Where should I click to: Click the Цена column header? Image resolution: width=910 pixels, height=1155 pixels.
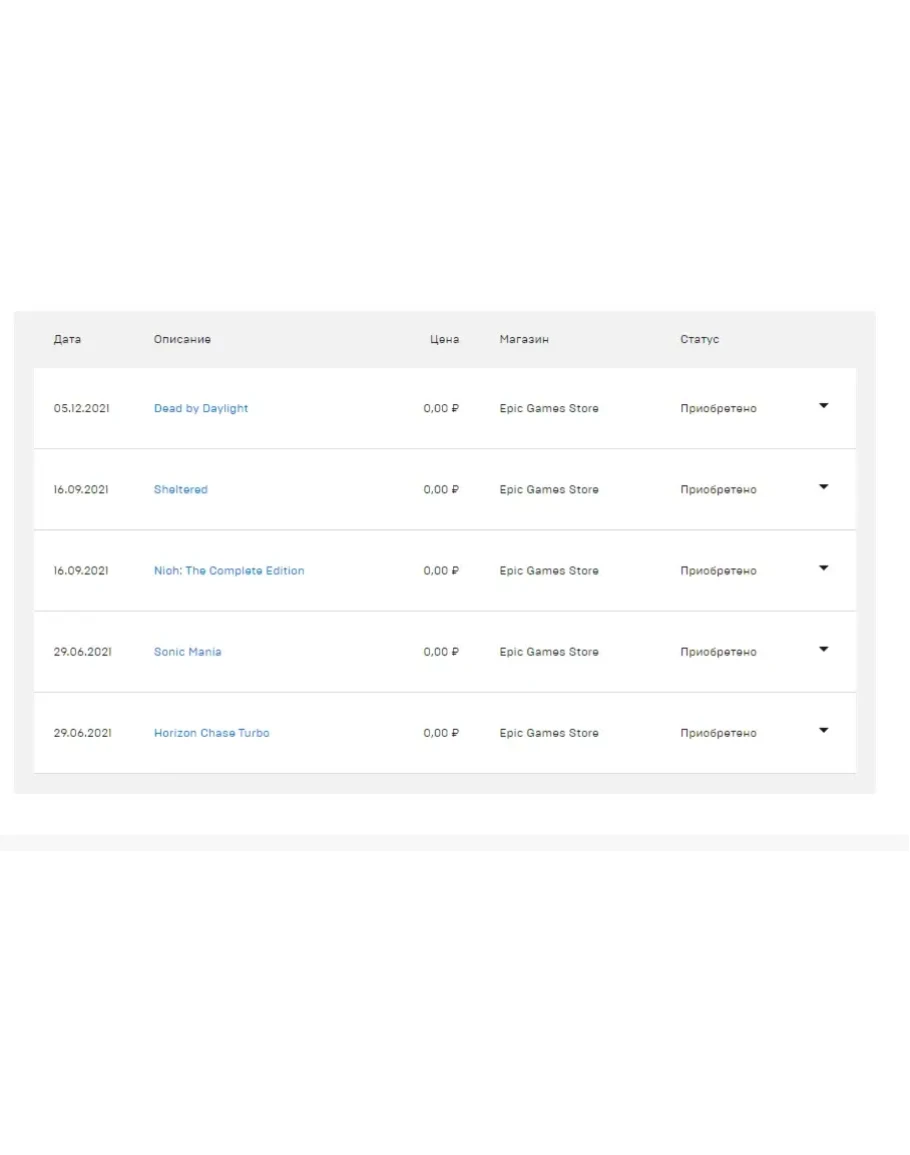click(x=445, y=340)
